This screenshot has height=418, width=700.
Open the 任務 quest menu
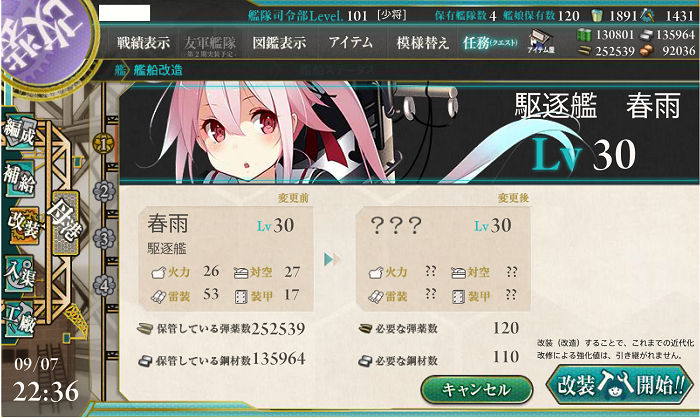click(x=490, y=43)
